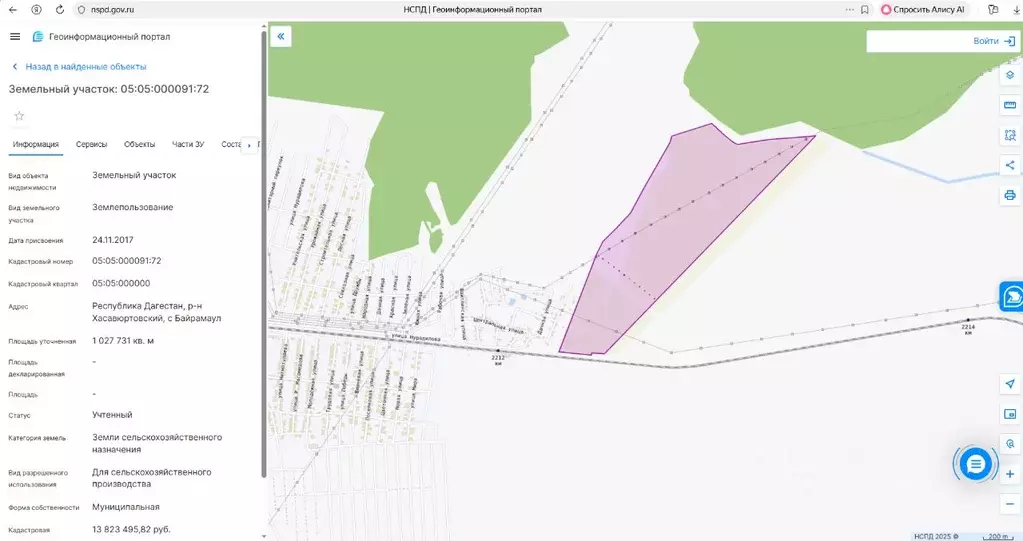Open the map layers panel
Screen dimensions: 1023x541
(1009, 75)
